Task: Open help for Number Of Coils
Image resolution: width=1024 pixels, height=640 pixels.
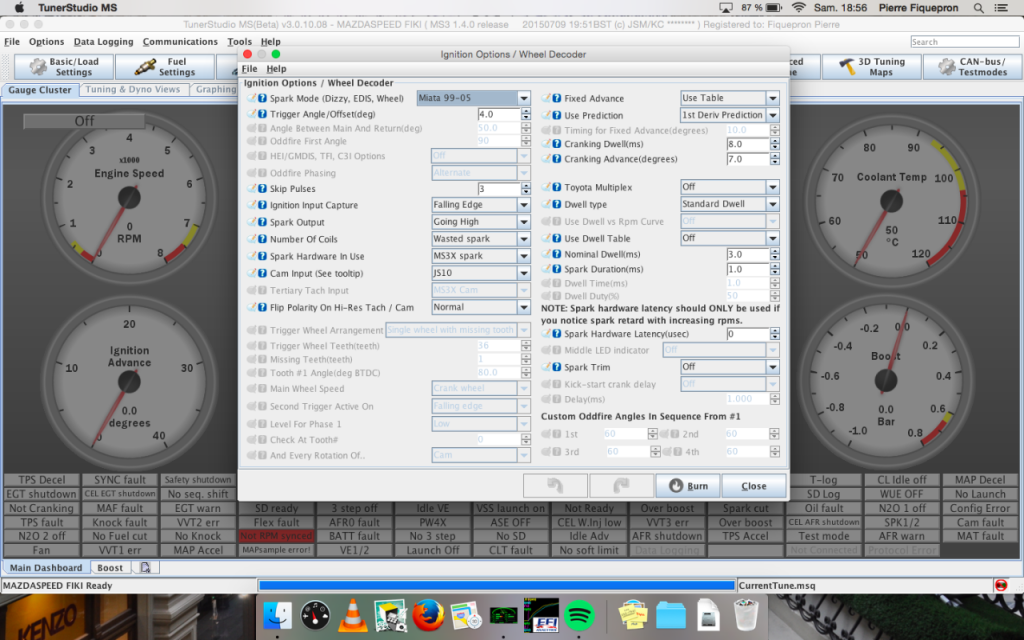Action: 262,239
